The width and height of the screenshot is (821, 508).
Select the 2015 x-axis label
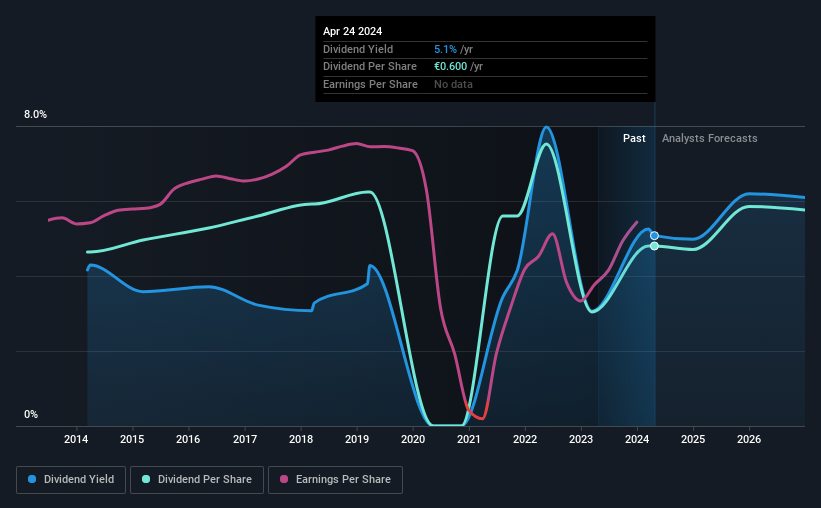[132, 439]
